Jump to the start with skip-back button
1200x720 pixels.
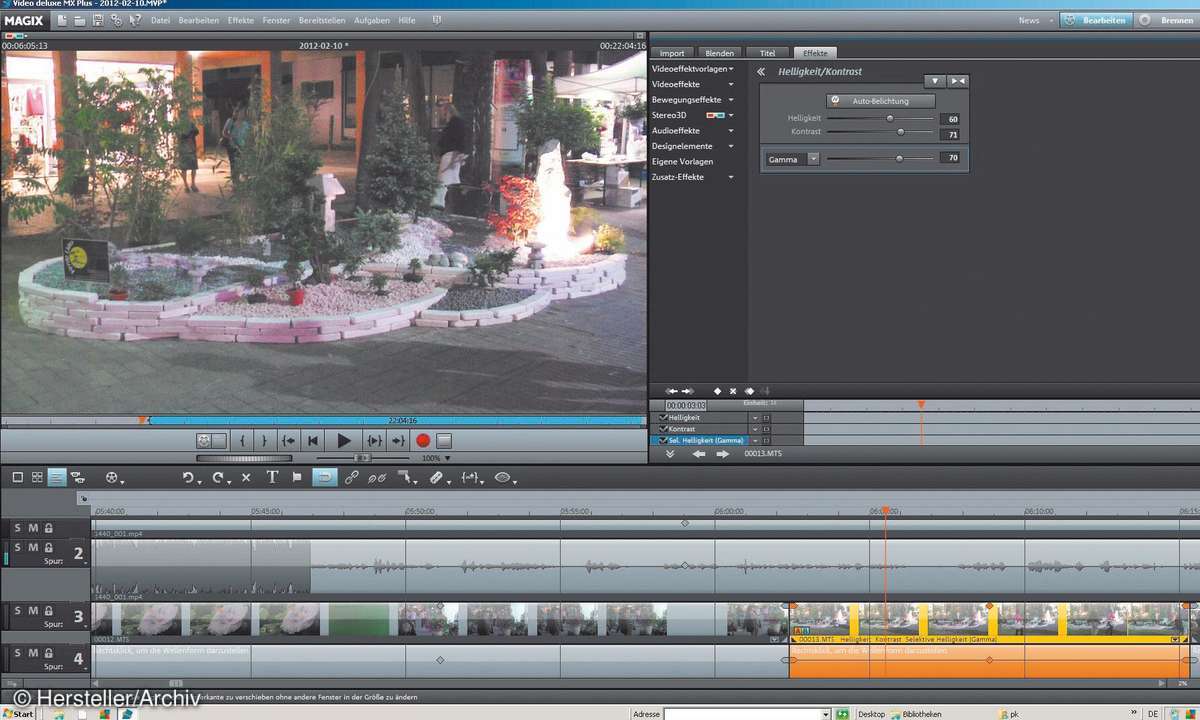pyautogui.click(x=313, y=440)
